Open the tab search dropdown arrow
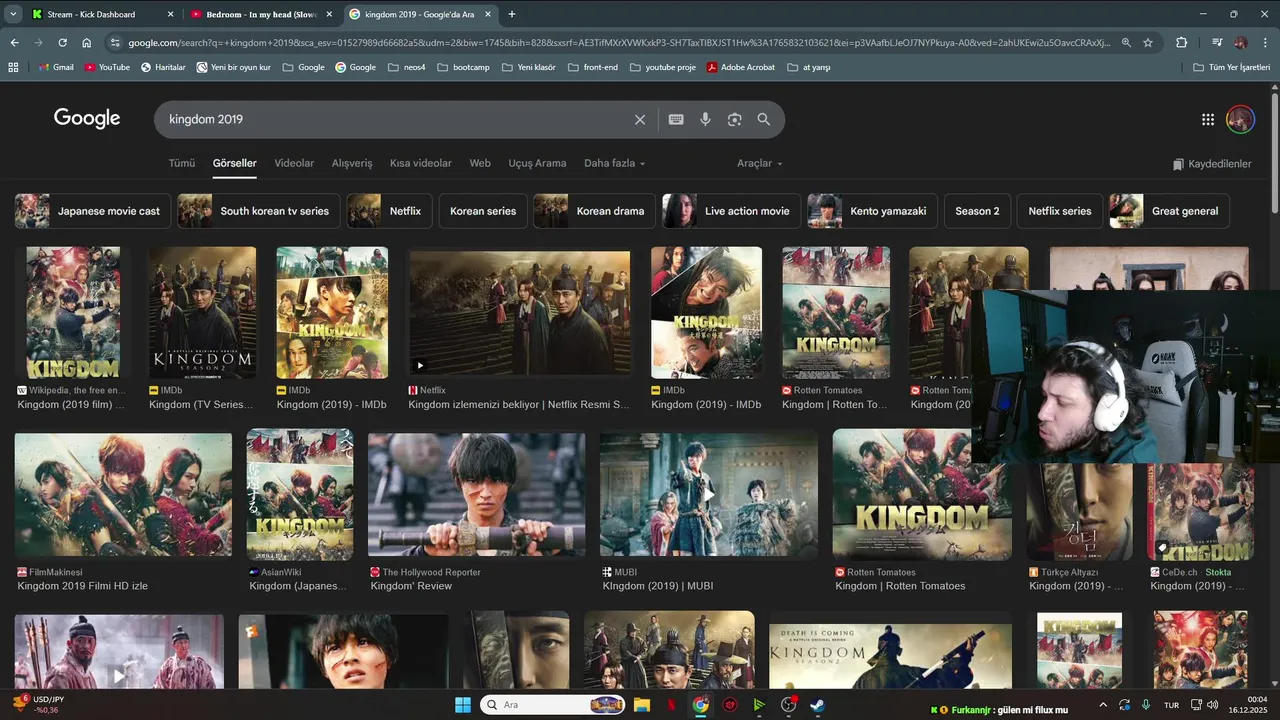Image resolution: width=1280 pixels, height=720 pixels. click(x=13, y=14)
